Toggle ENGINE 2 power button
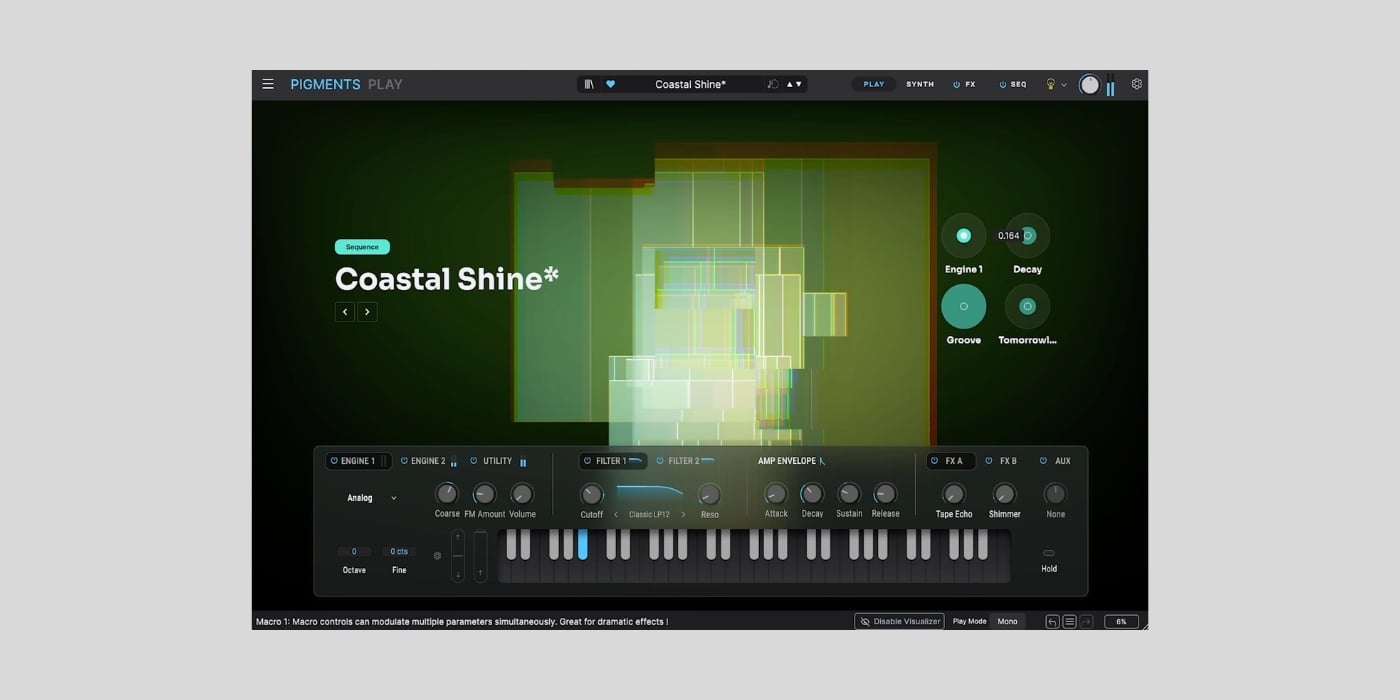The height and width of the screenshot is (700, 1400). click(x=404, y=461)
